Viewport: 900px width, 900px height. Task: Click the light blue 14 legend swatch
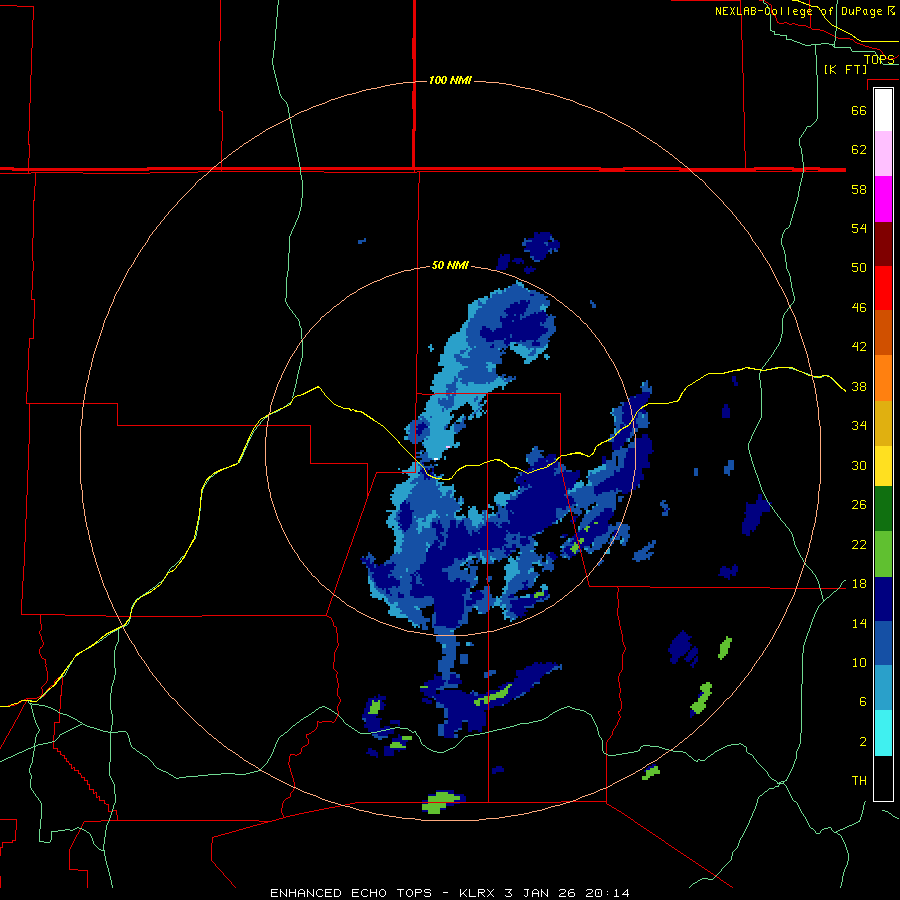[x=883, y=688]
